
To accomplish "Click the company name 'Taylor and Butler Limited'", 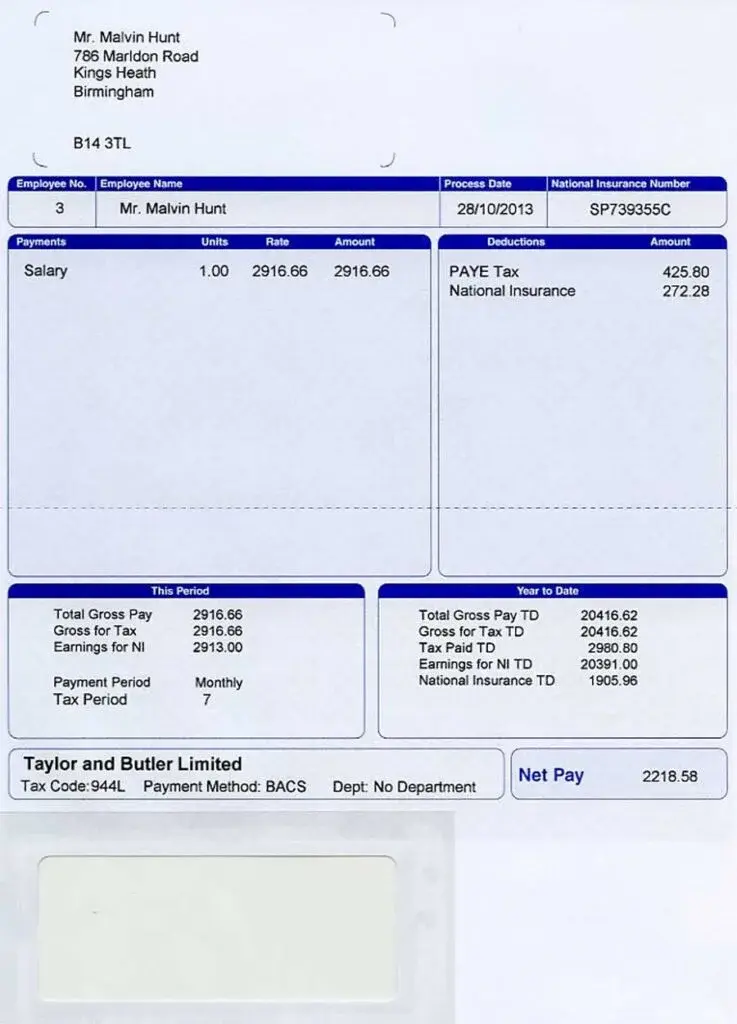I will pyautogui.click(x=133, y=763).
